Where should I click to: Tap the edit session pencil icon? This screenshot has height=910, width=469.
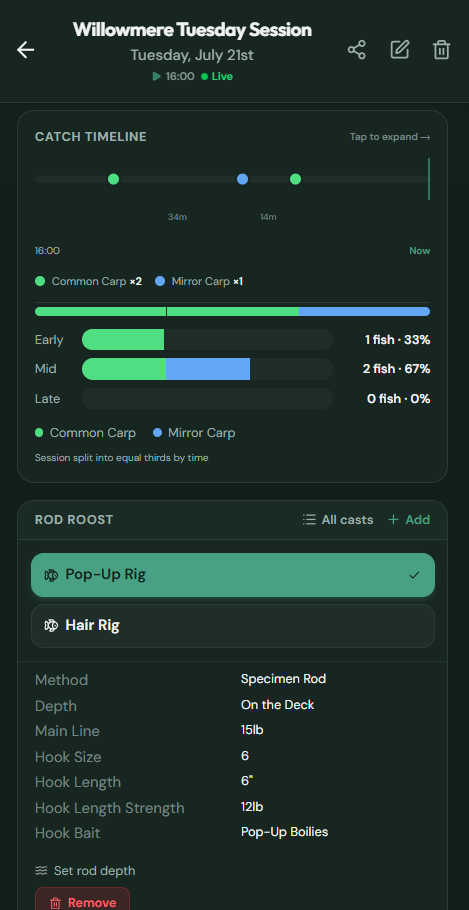tap(399, 50)
